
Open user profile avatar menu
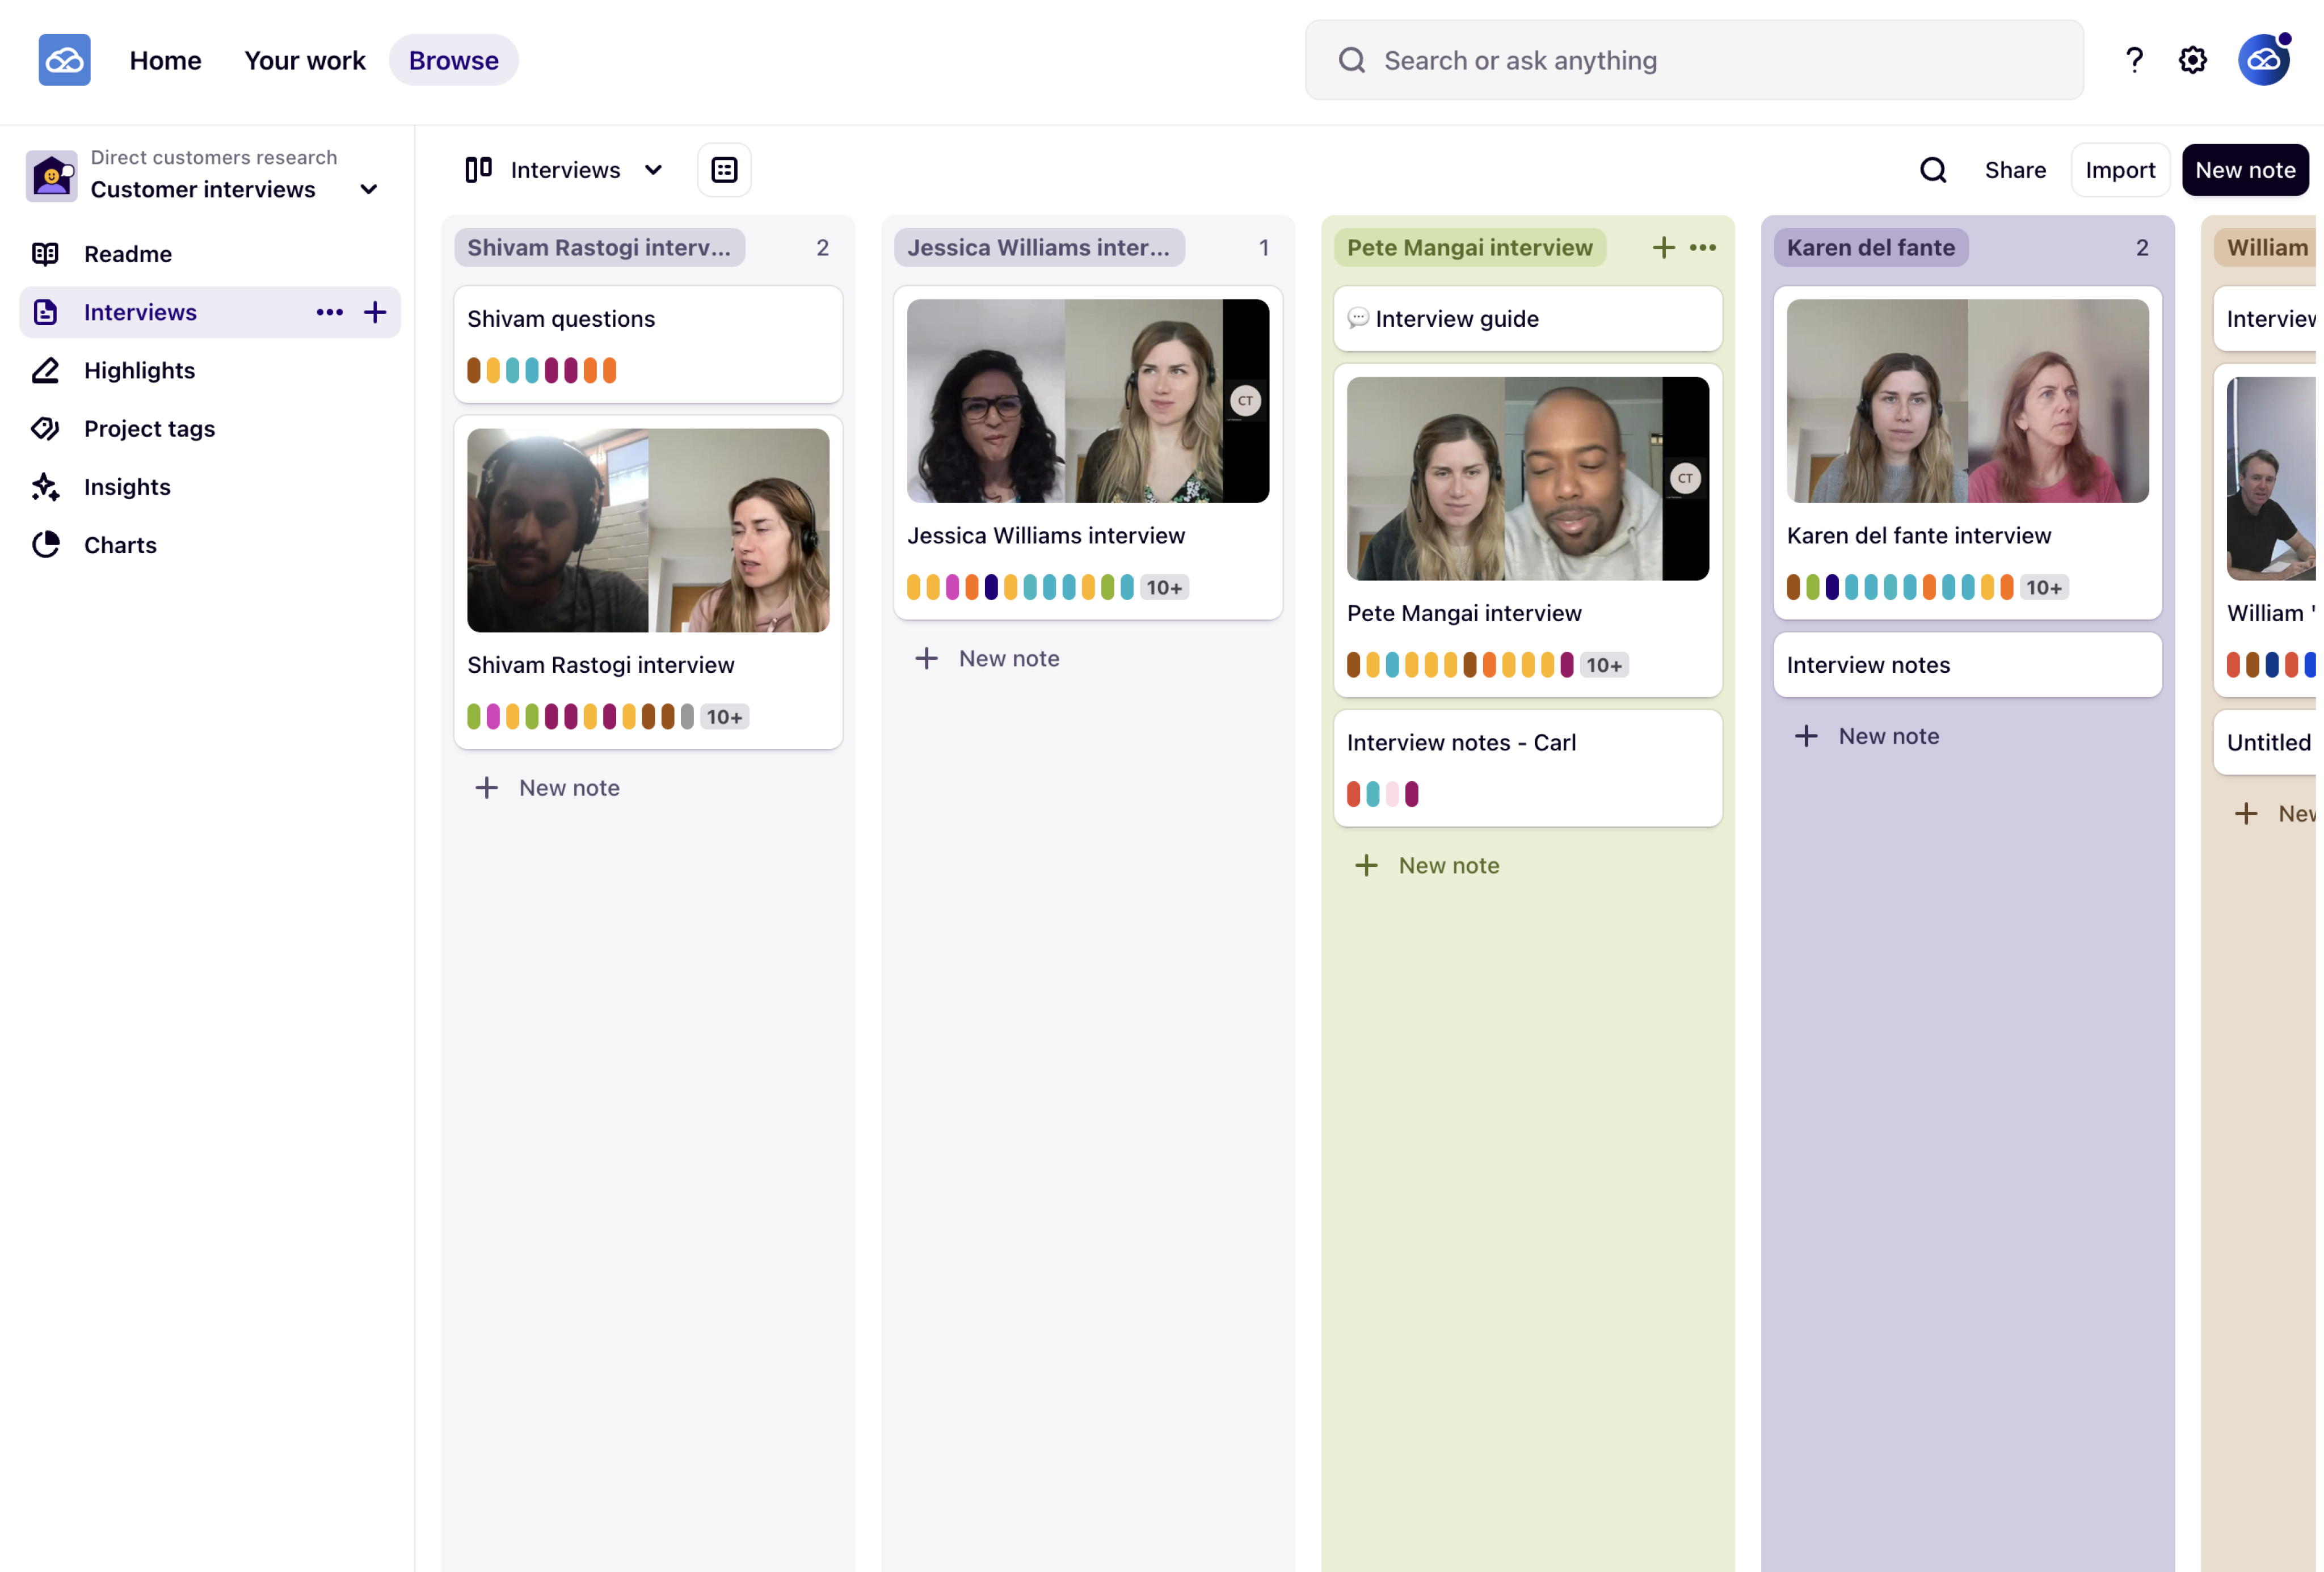point(2263,60)
